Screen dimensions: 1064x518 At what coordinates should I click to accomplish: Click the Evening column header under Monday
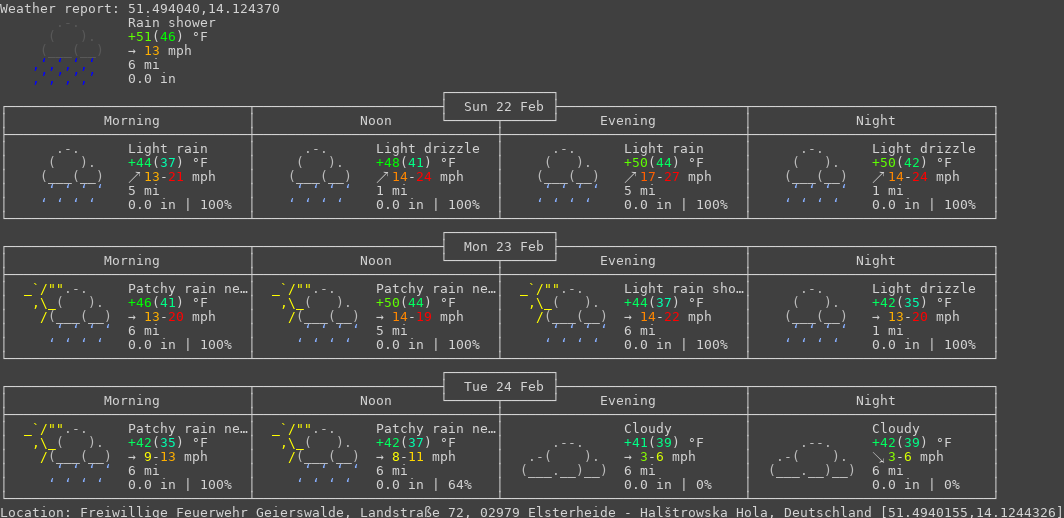[628, 261]
